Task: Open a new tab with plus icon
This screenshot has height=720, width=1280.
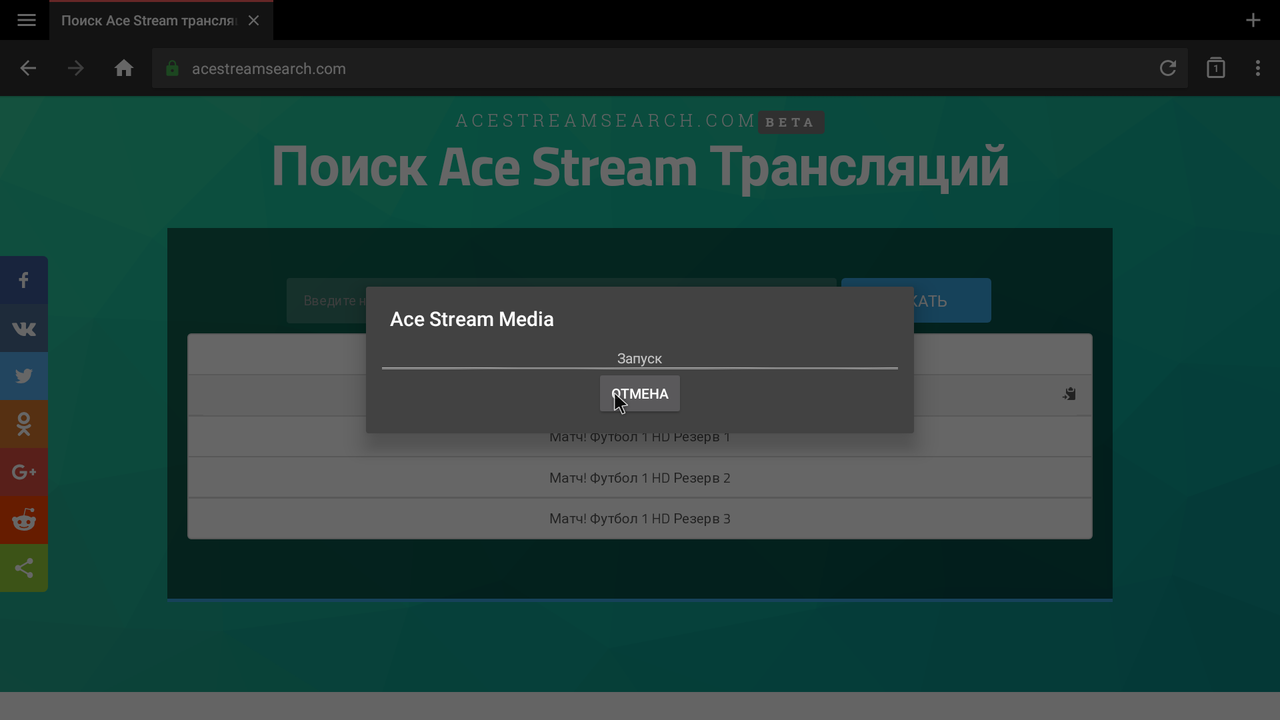Action: [x=1253, y=20]
